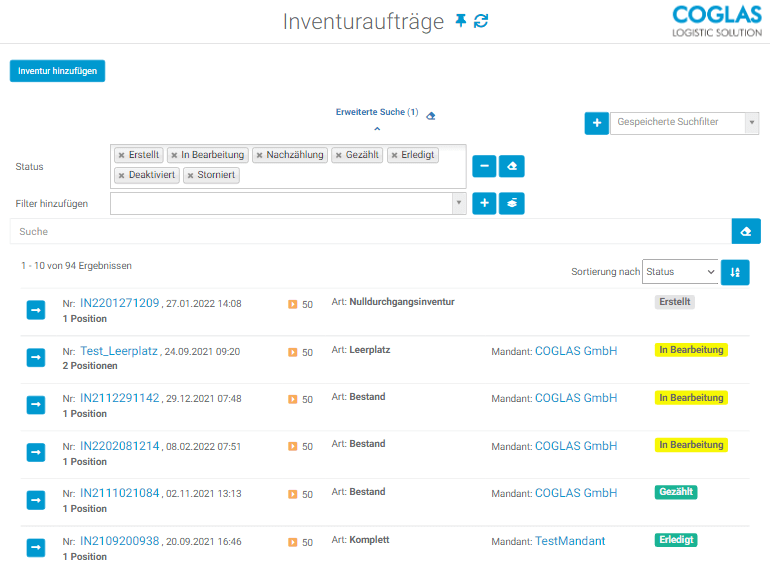Viewport: 770px width, 570px height.
Task: Open the Sortierung nach Status dropdown
Action: click(681, 272)
